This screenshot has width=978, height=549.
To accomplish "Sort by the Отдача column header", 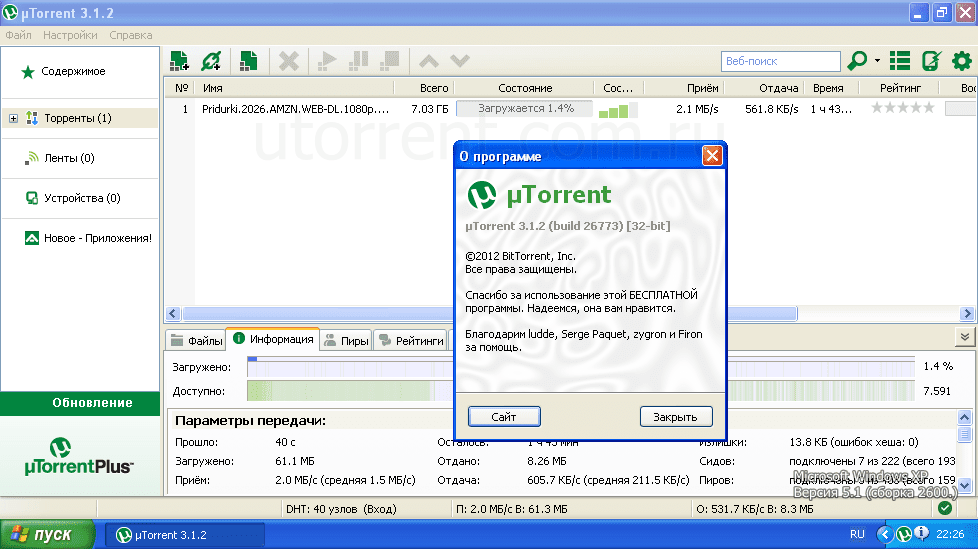I will click(x=763, y=88).
